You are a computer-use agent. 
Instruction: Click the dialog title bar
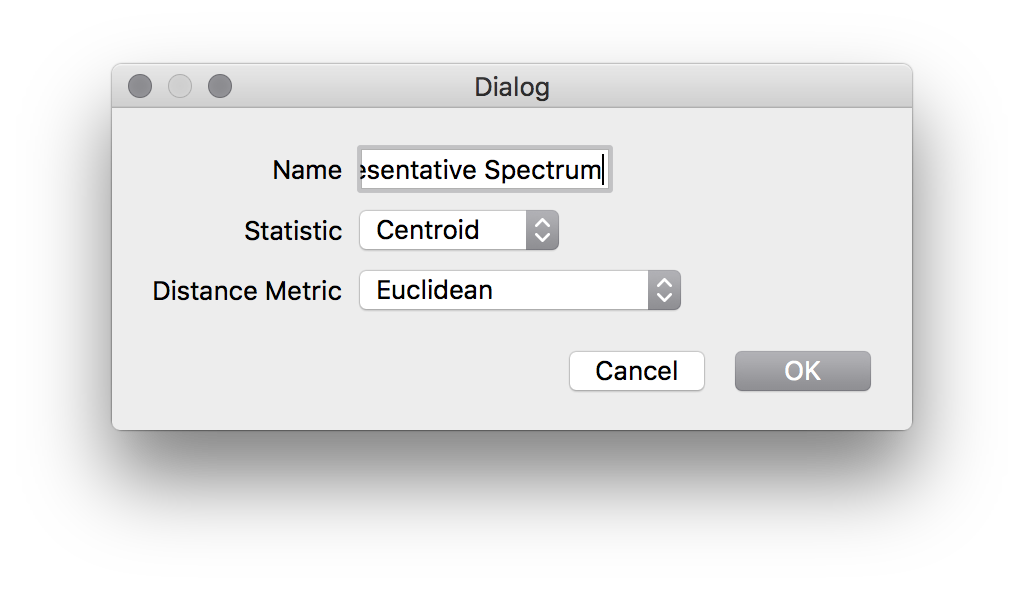coord(512,87)
